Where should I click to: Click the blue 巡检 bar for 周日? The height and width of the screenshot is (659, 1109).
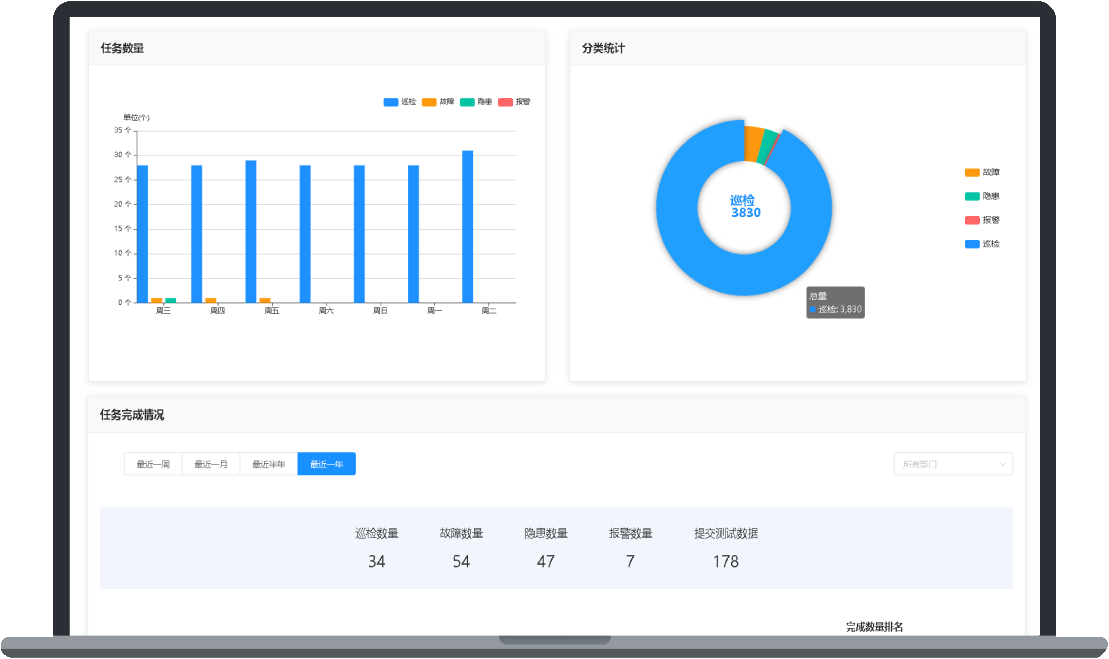pyautogui.click(x=359, y=233)
